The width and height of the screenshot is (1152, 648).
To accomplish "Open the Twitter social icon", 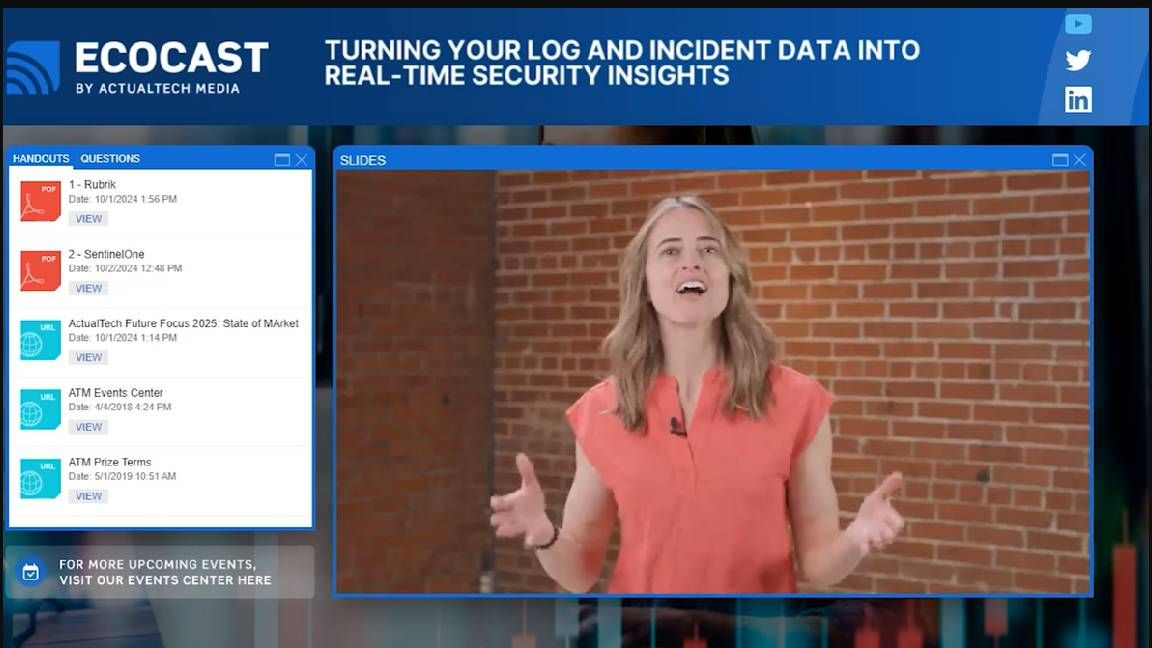I will (1078, 60).
